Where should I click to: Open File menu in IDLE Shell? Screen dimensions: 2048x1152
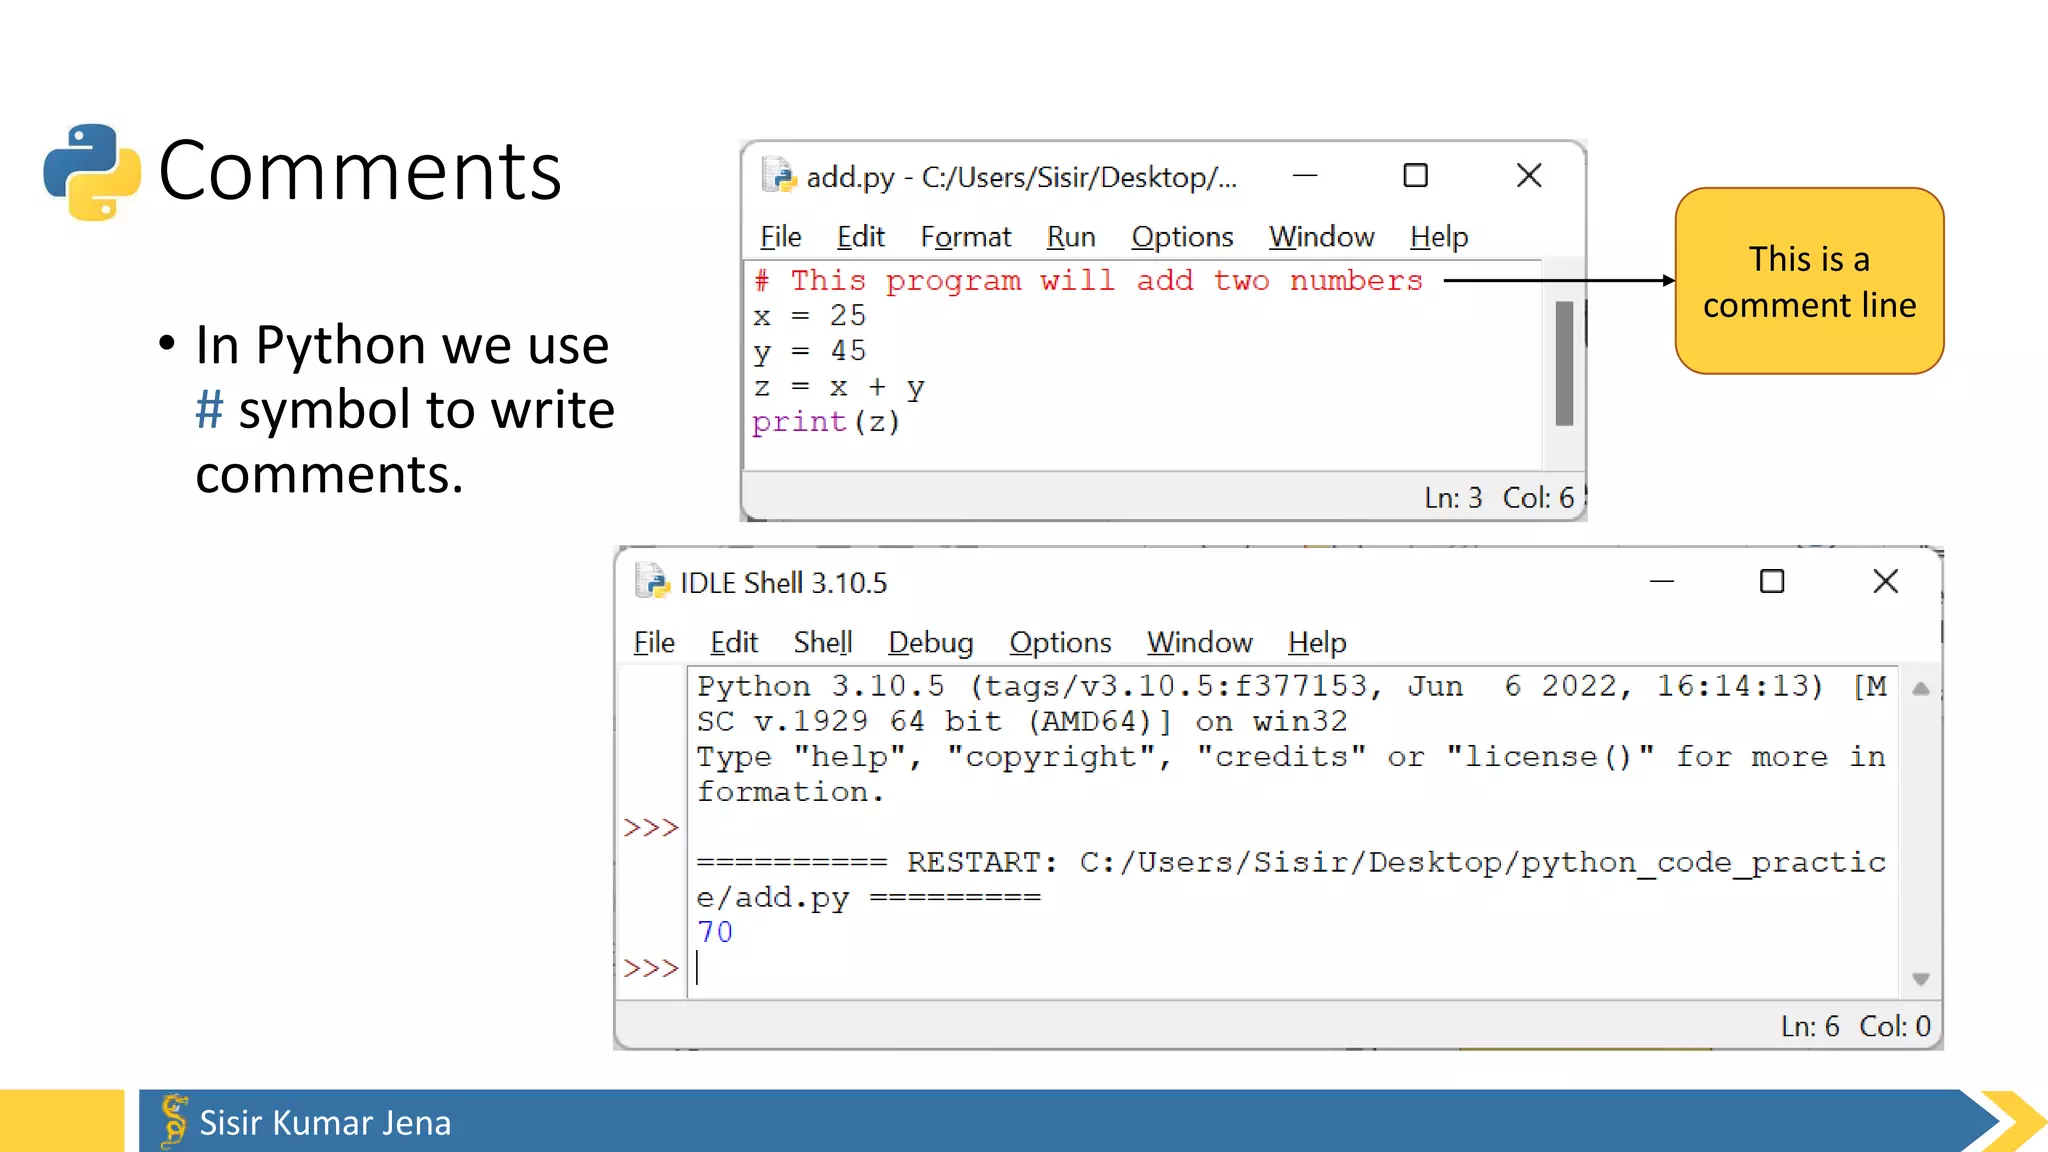pyautogui.click(x=654, y=642)
